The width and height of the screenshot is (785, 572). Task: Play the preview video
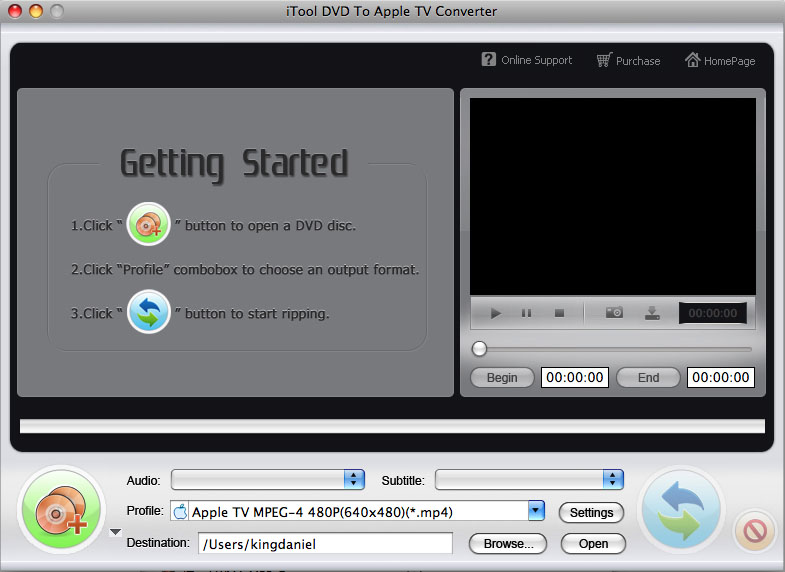click(496, 313)
